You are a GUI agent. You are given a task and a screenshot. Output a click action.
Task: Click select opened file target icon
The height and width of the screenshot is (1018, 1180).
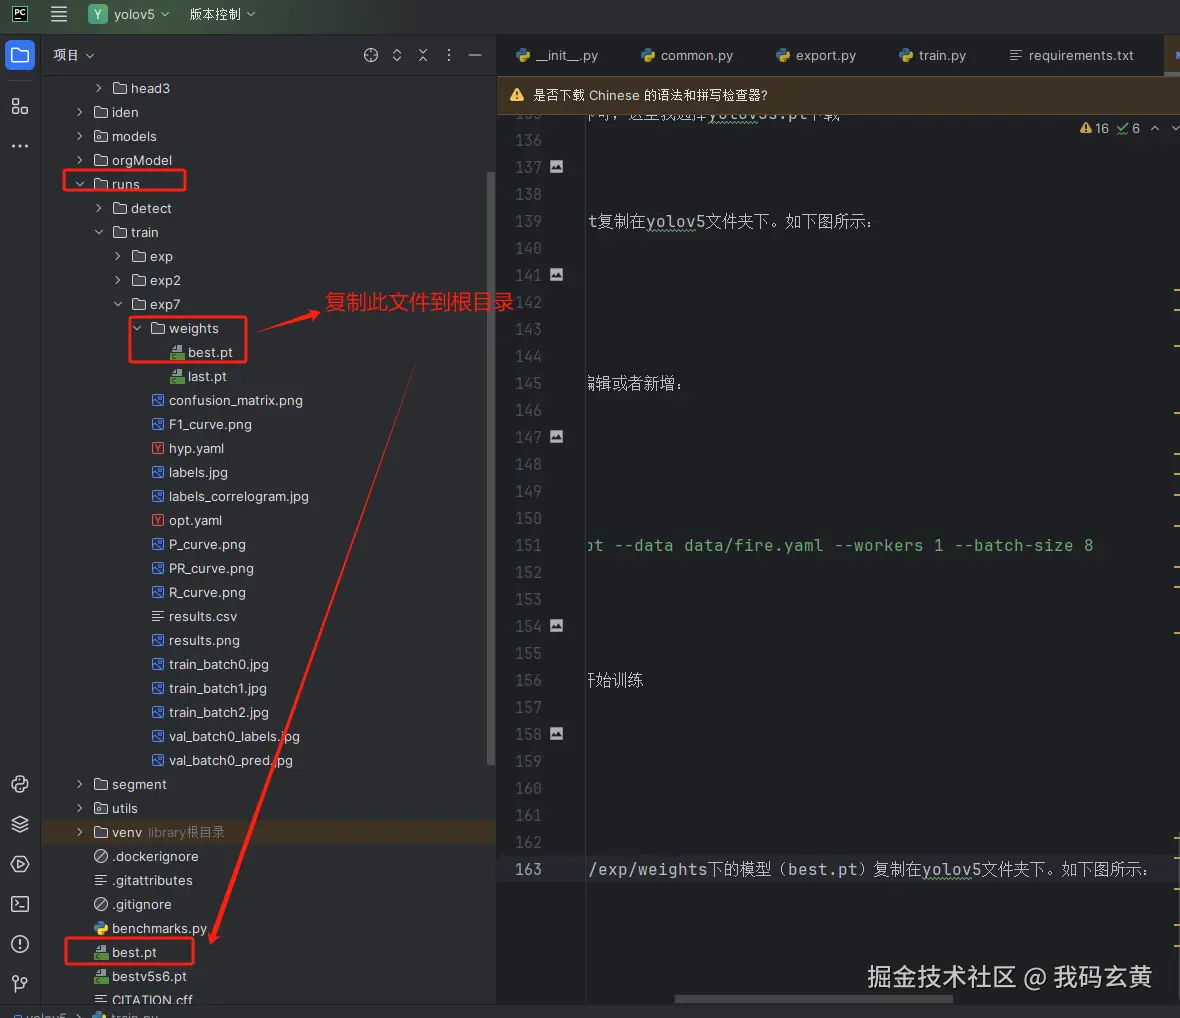(x=370, y=55)
